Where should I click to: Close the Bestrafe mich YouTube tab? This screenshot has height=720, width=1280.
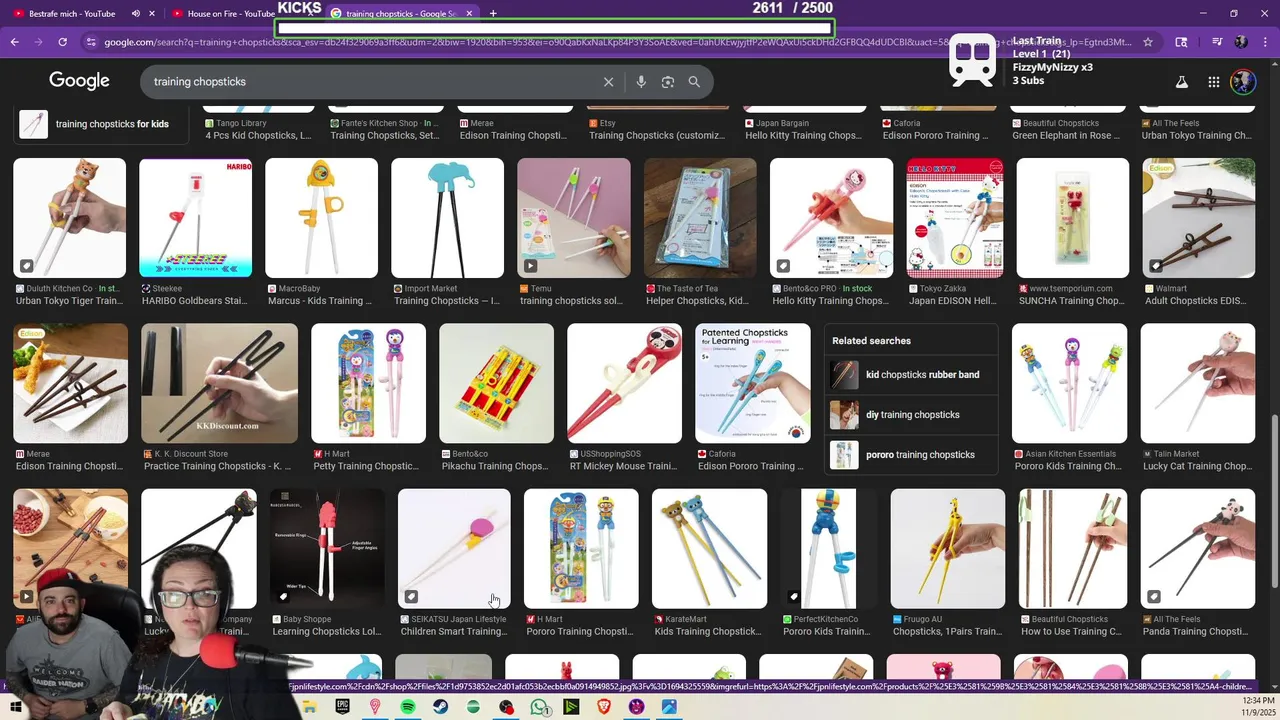(x=153, y=14)
